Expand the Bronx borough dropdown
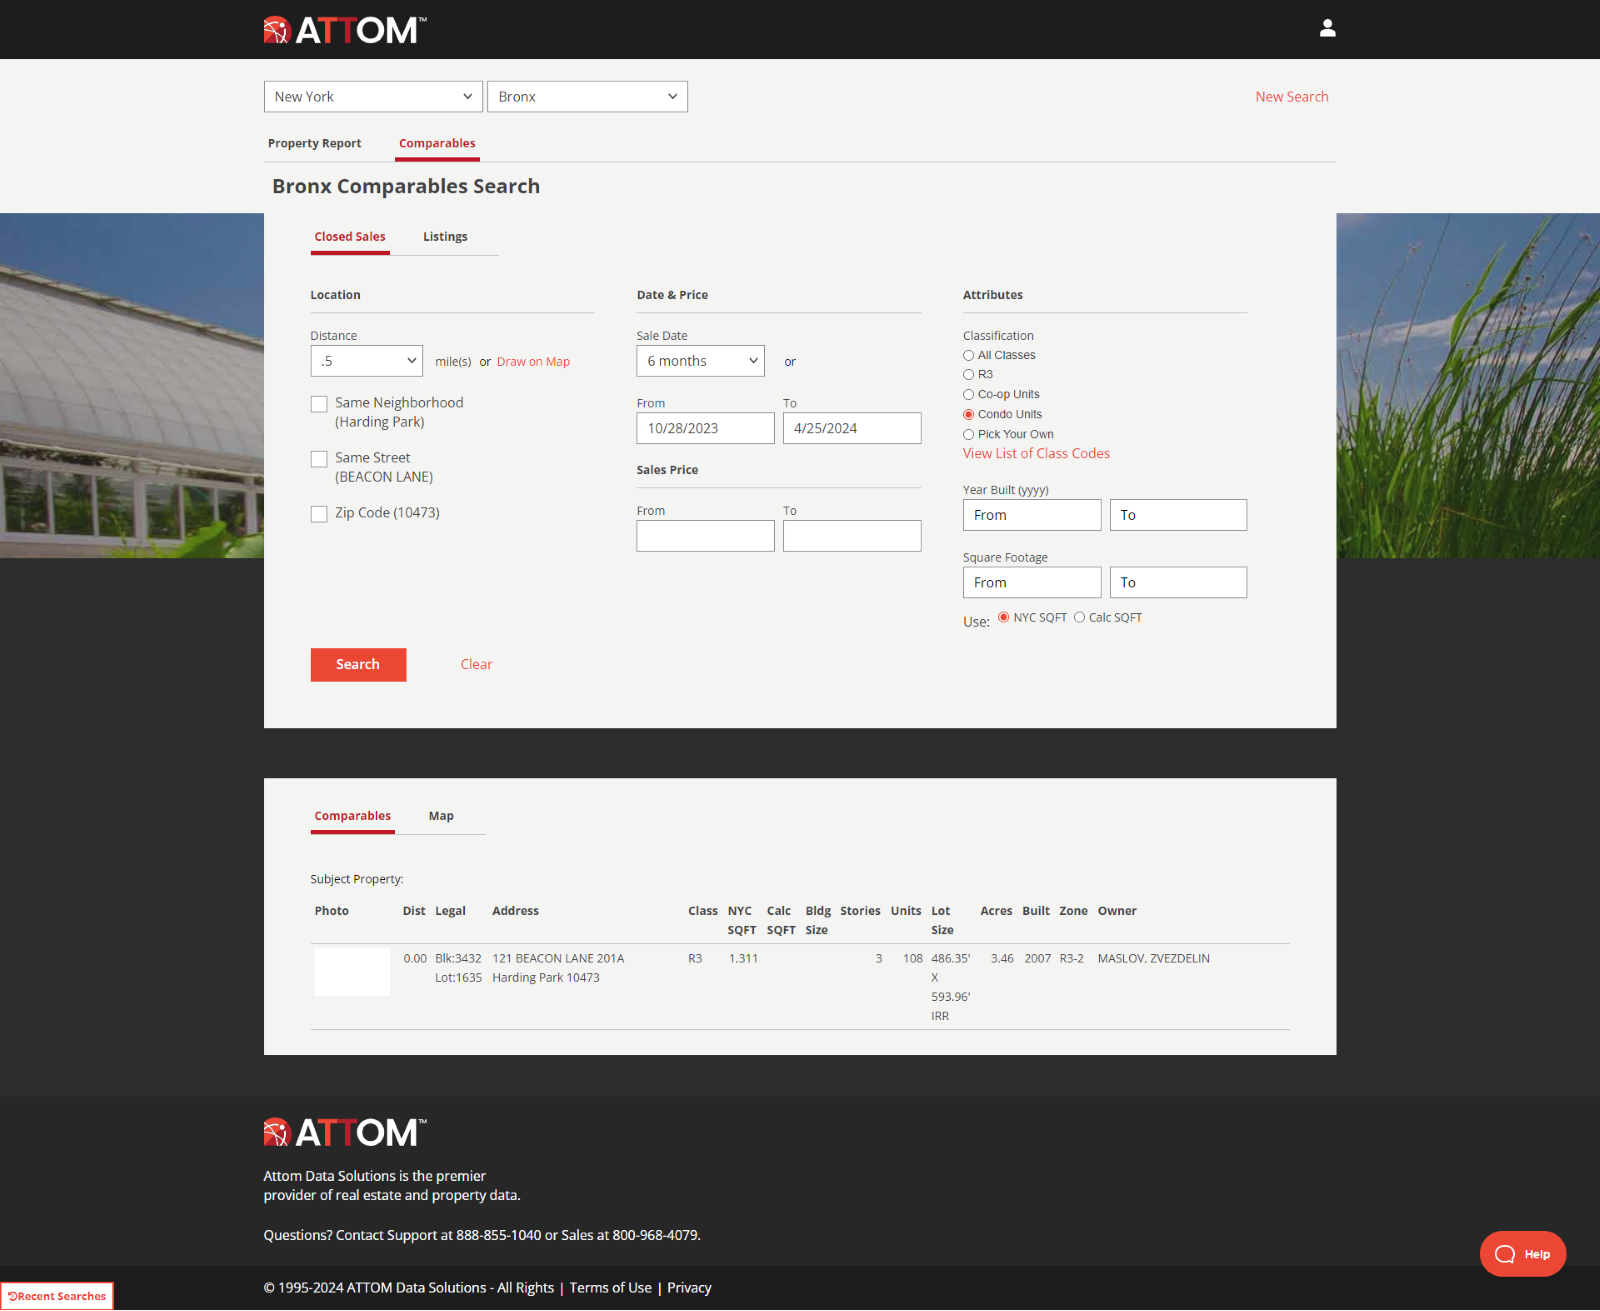The height and width of the screenshot is (1311, 1600). [x=587, y=97]
